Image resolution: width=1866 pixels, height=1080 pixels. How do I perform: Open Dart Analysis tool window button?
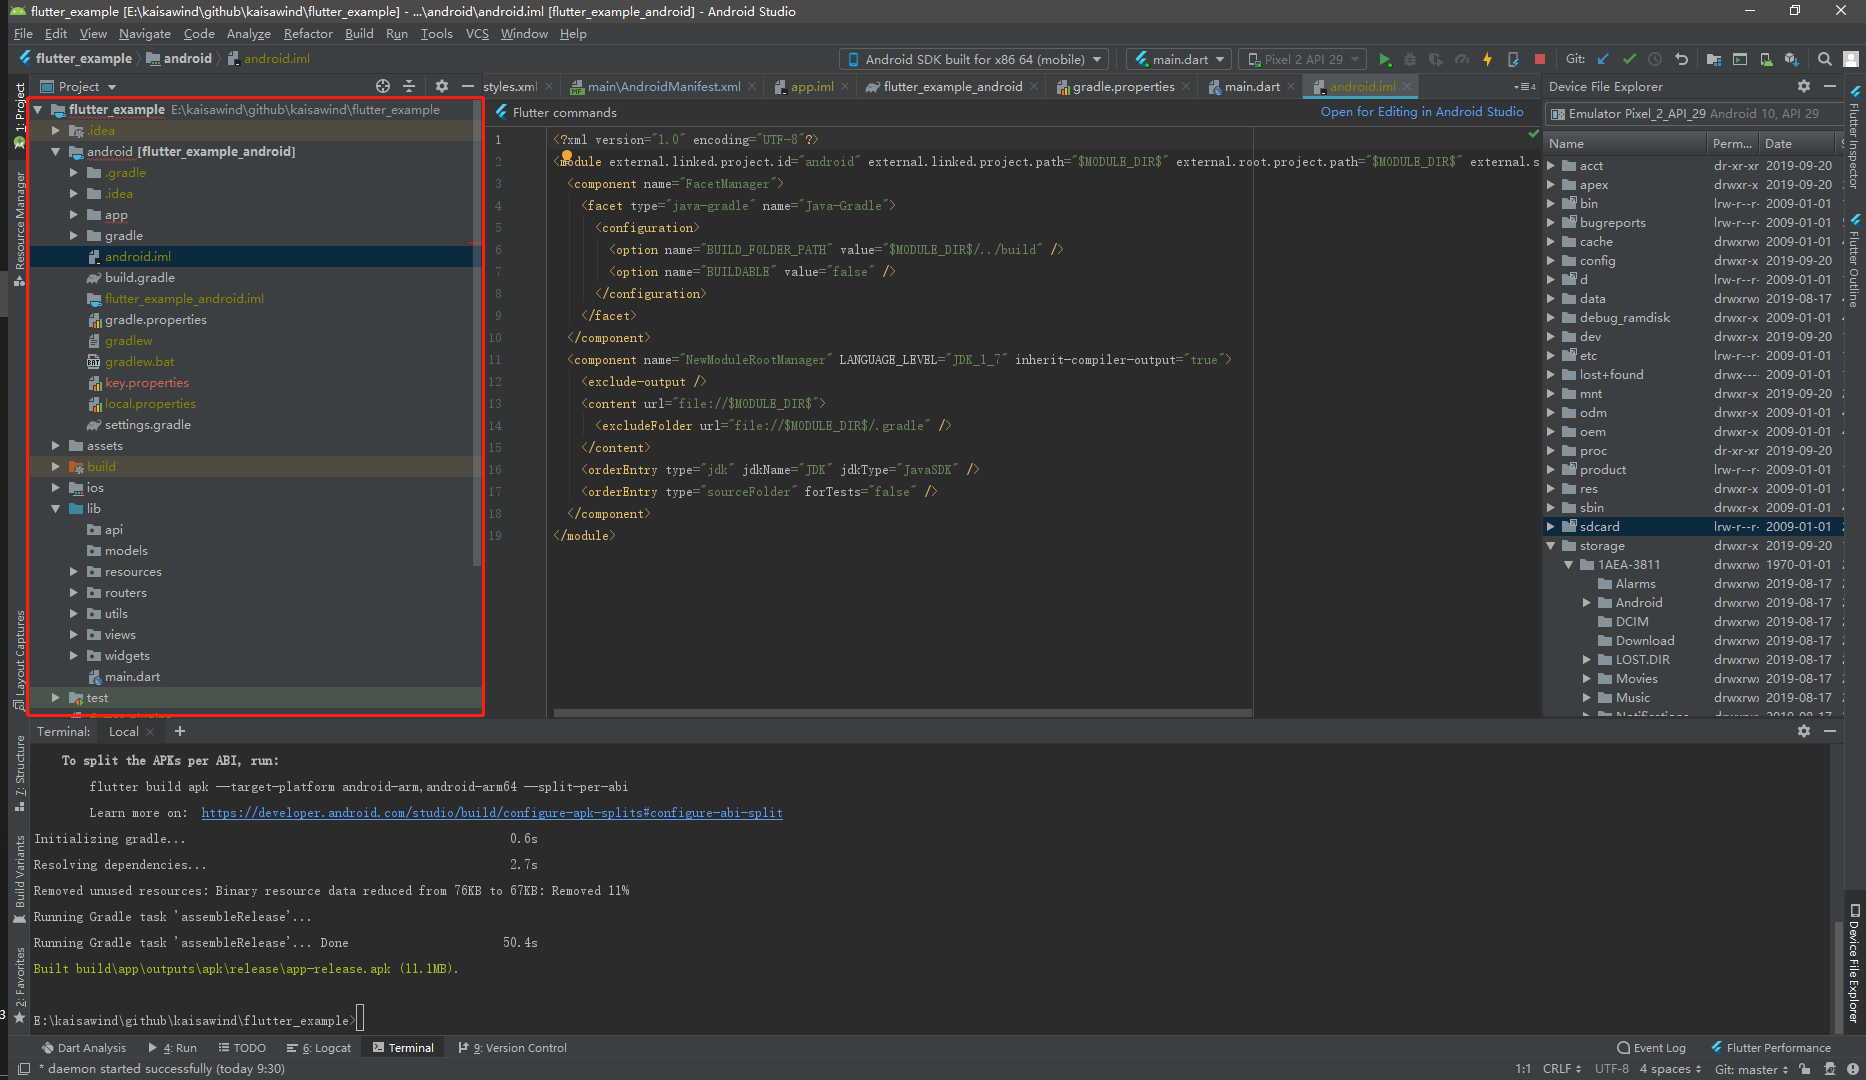[x=84, y=1048]
